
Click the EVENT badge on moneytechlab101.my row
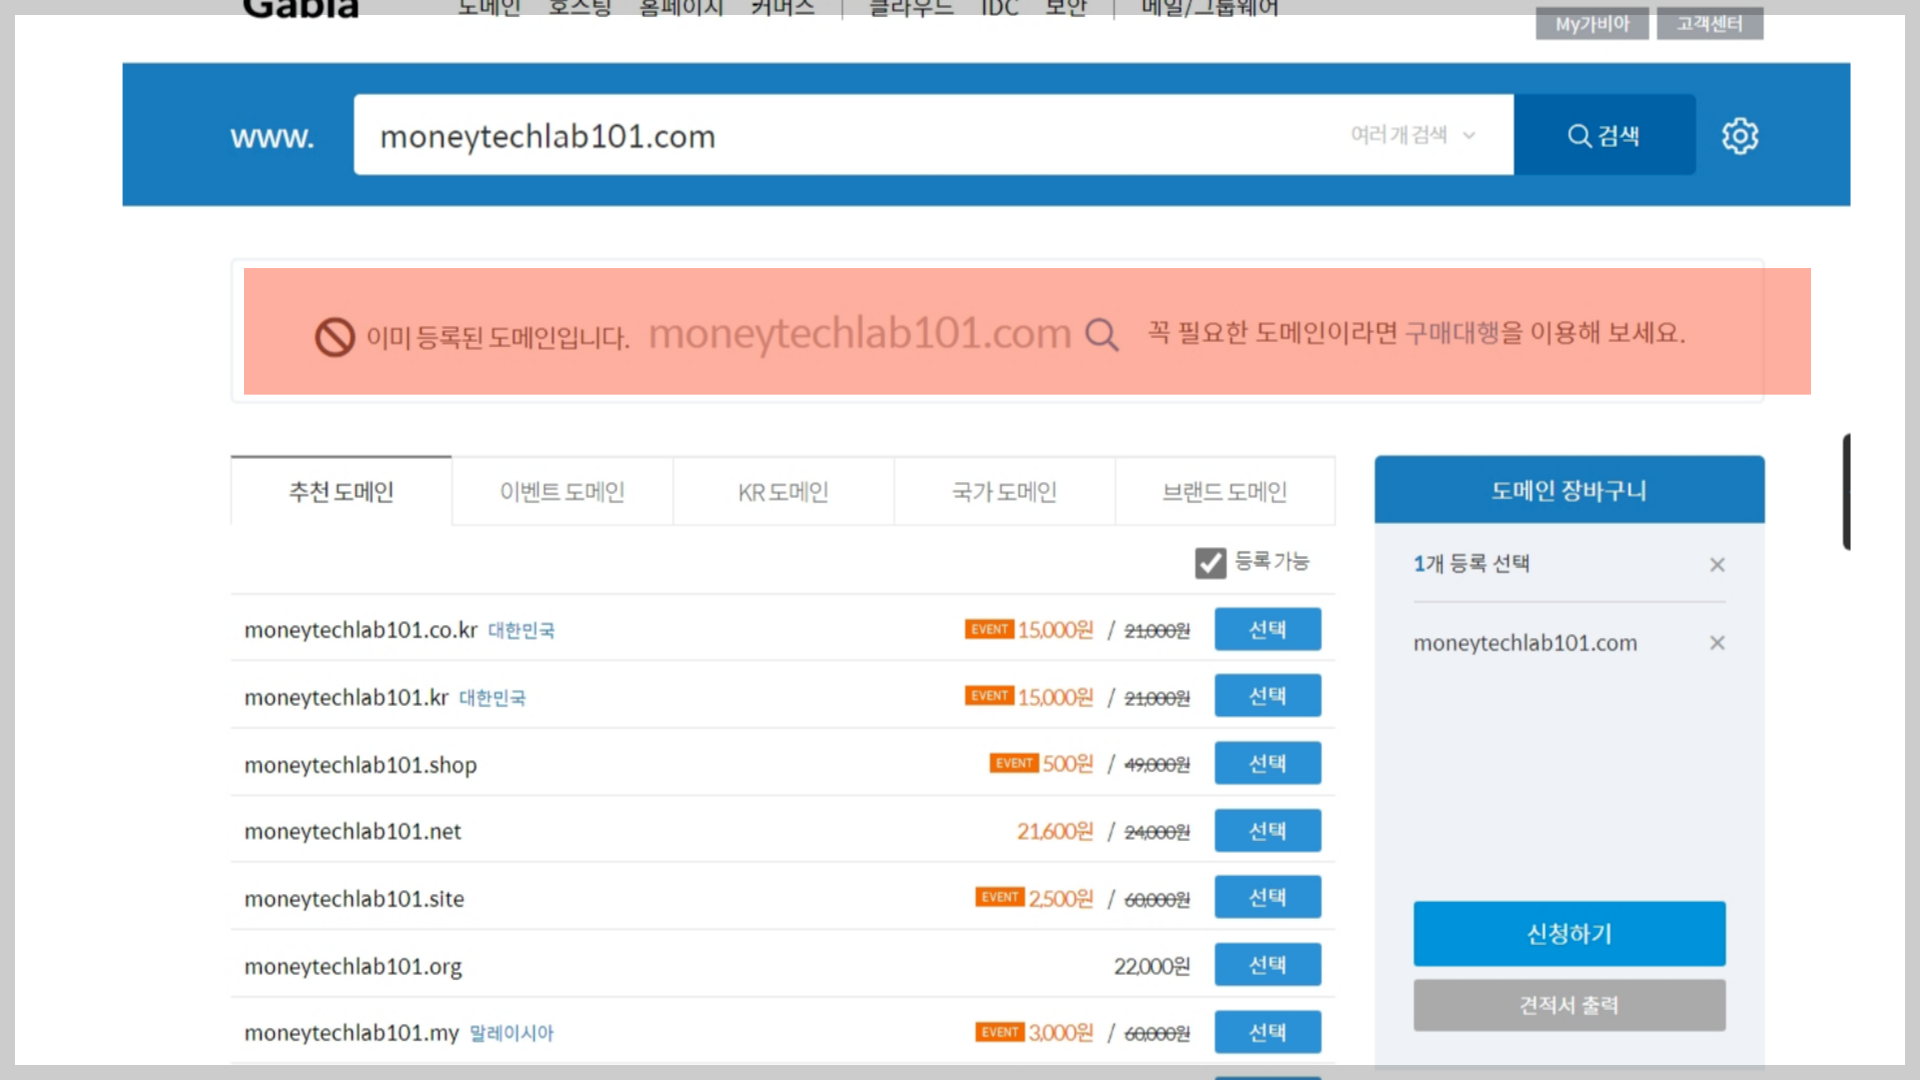pos(999,1032)
